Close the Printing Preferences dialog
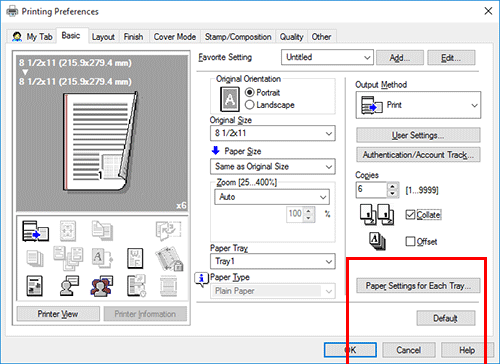The width and height of the screenshot is (500, 364). pos(488,11)
